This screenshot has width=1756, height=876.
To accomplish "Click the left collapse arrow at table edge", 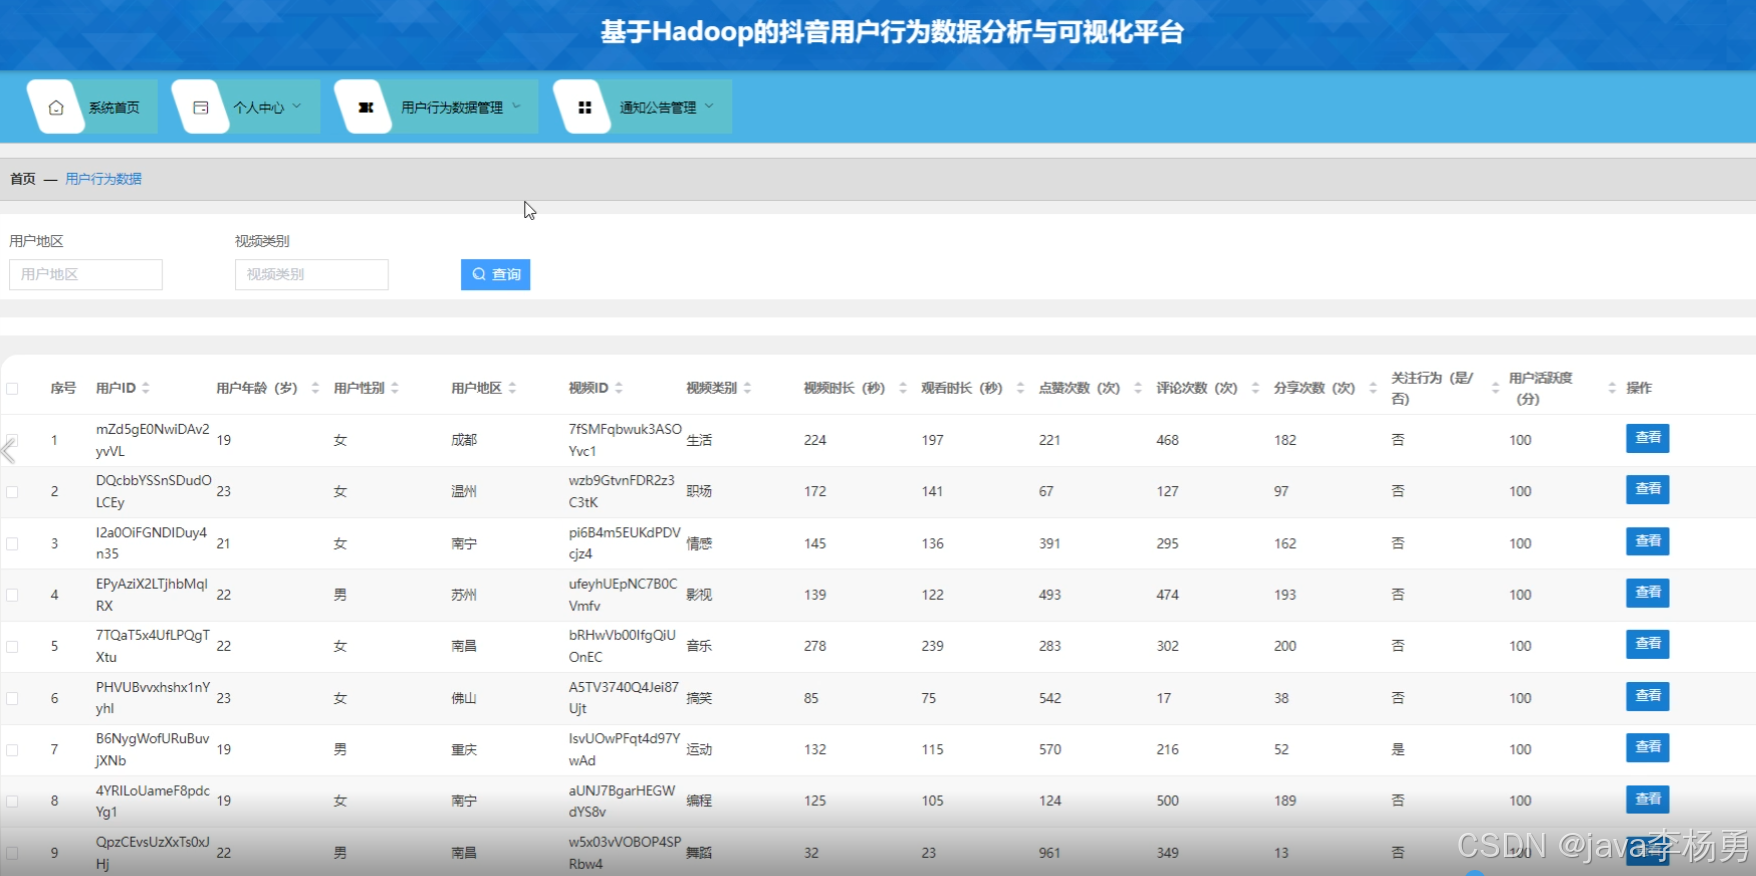I will [x=8, y=450].
